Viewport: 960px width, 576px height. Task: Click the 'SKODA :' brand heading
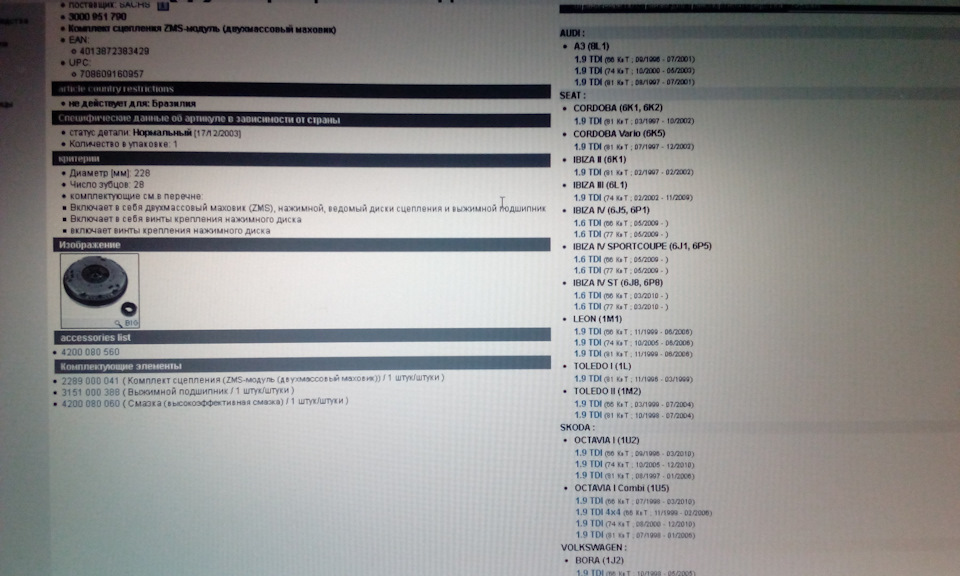coord(577,428)
